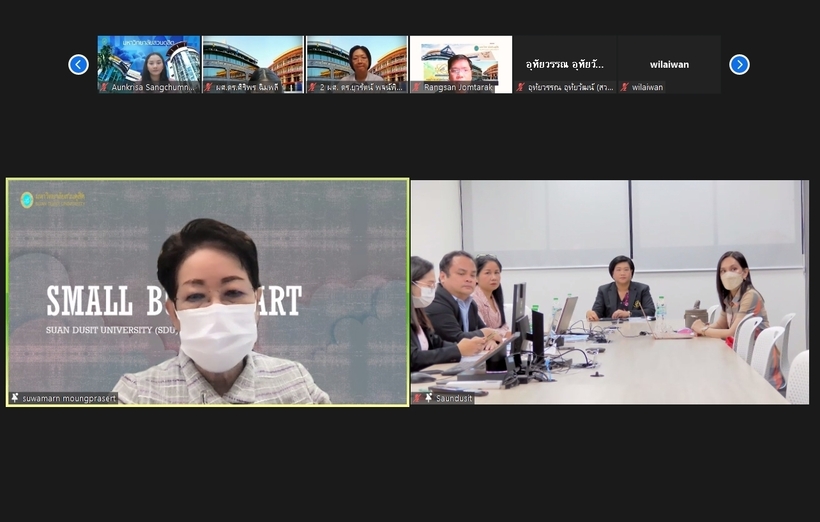820x522 pixels.
Task: Select the tile showing large Thai participant name
Action: [565, 64]
